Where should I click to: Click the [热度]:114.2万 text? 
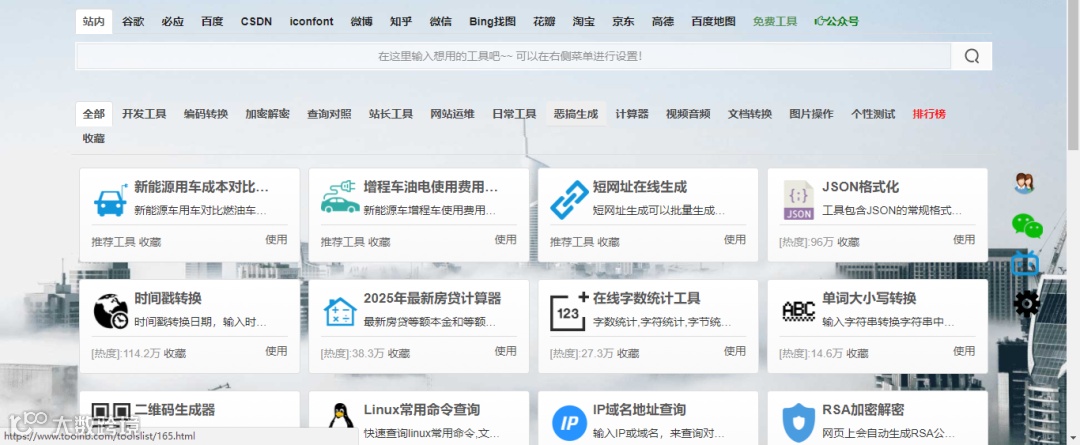[x=125, y=353]
